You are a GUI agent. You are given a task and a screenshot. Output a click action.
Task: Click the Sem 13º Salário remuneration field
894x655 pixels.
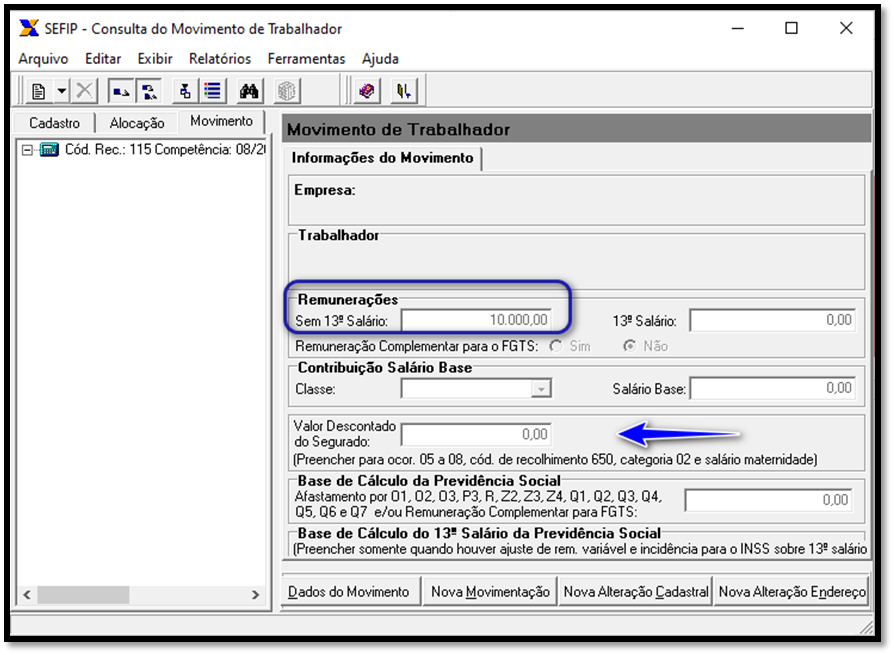tap(476, 320)
